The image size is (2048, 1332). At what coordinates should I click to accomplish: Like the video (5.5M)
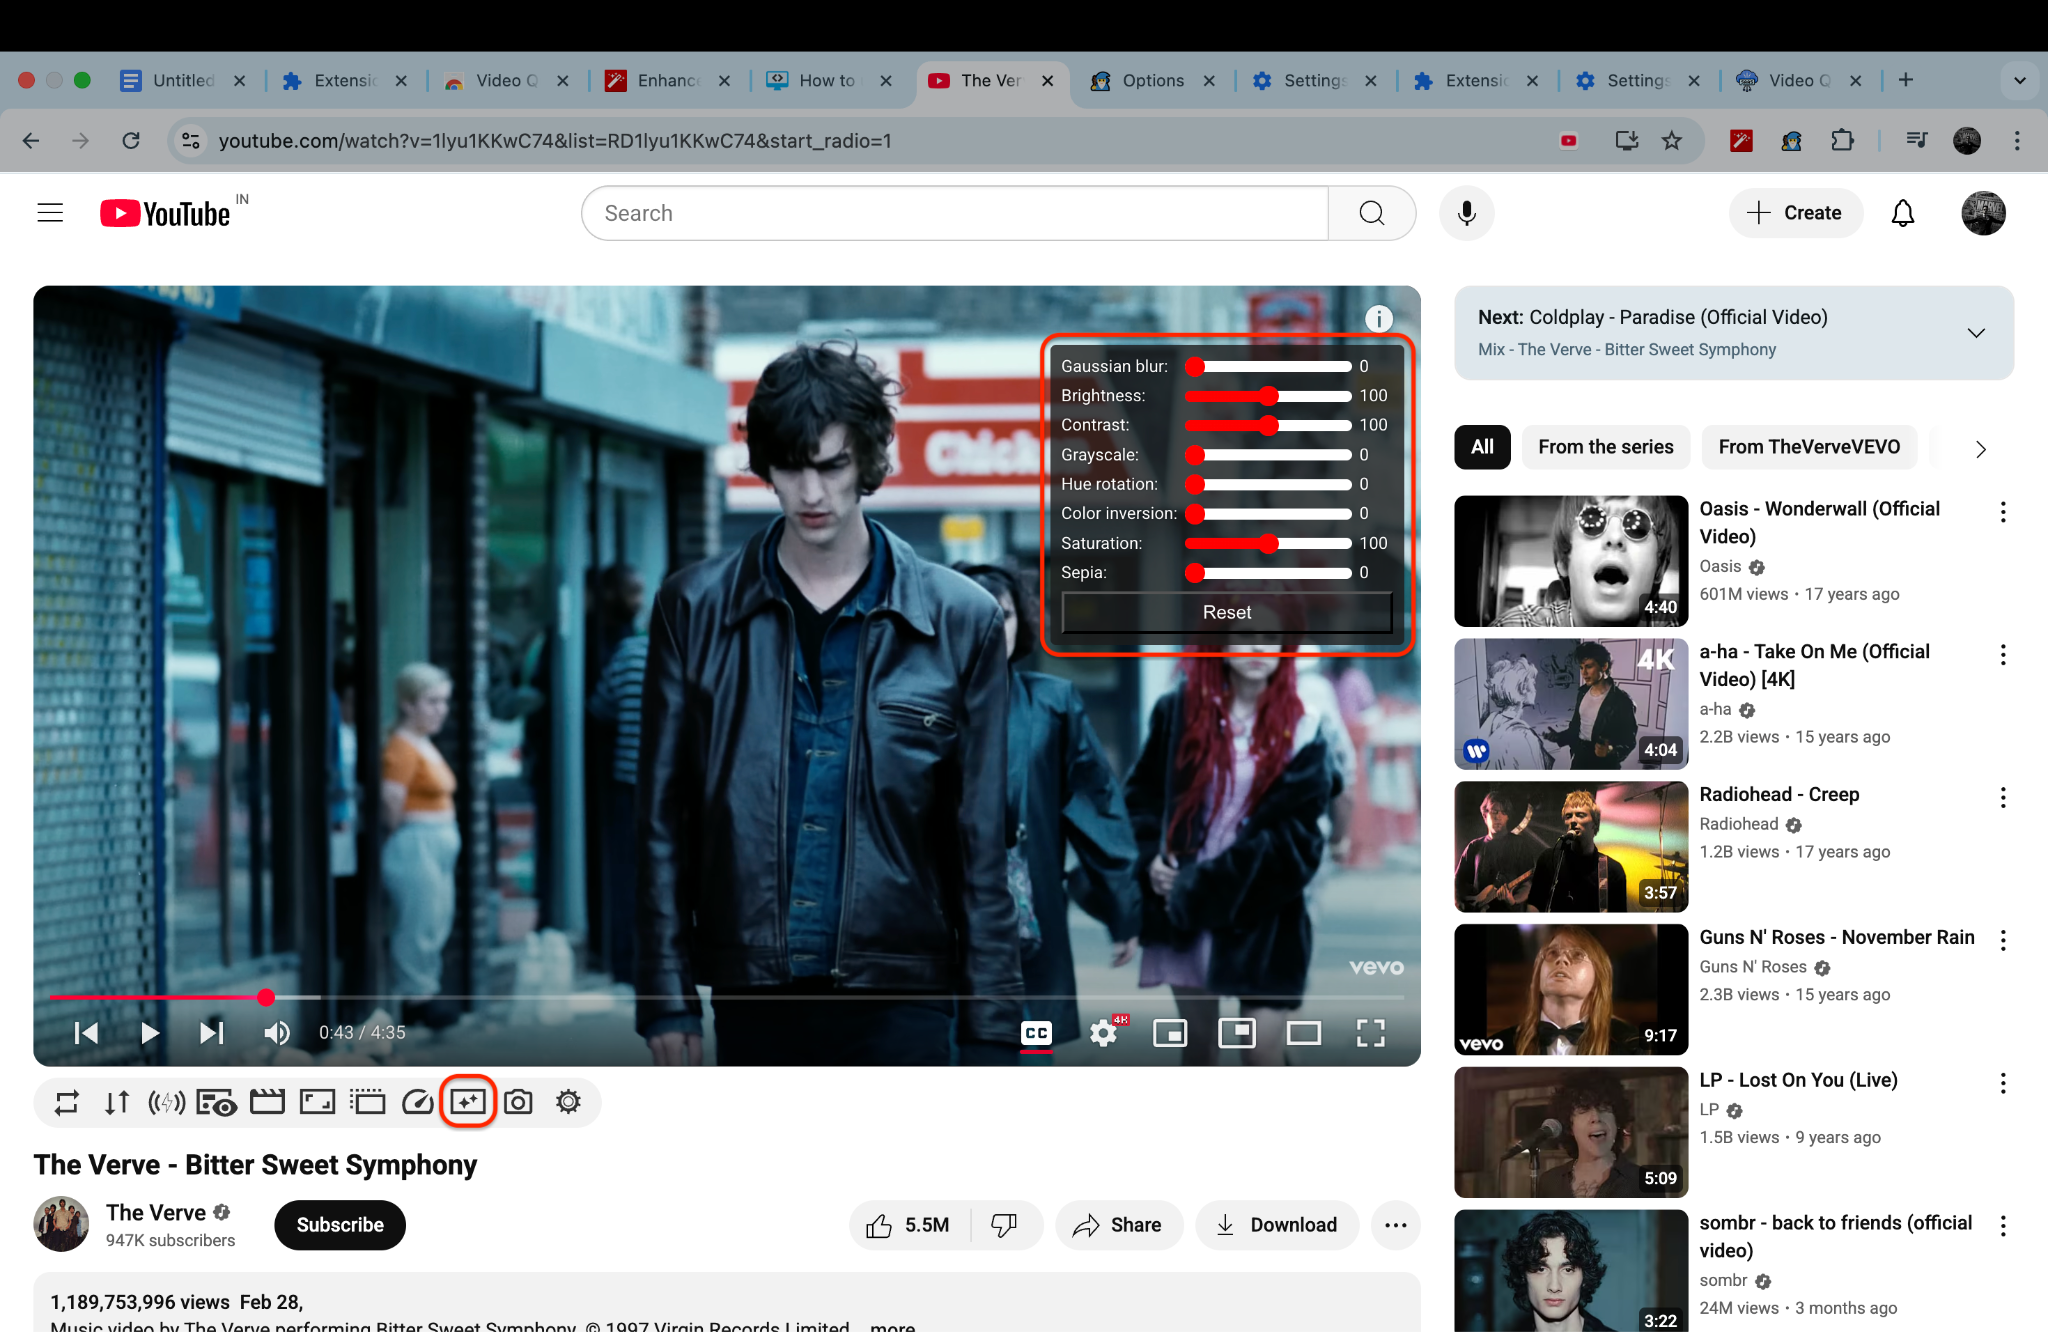[909, 1225]
